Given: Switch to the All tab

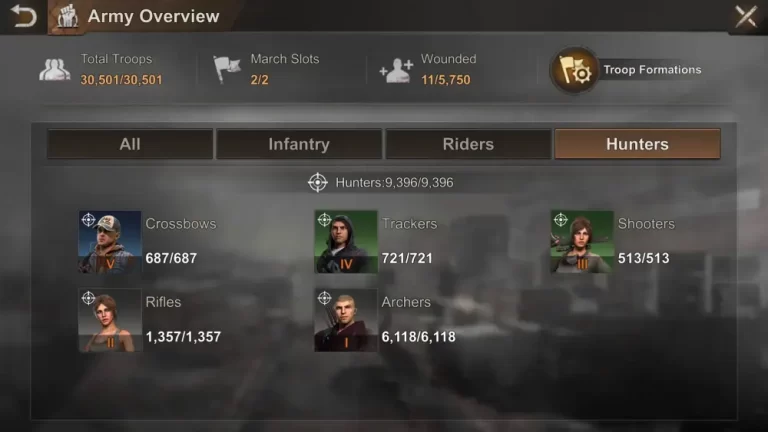Looking at the screenshot, I should pos(130,144).
